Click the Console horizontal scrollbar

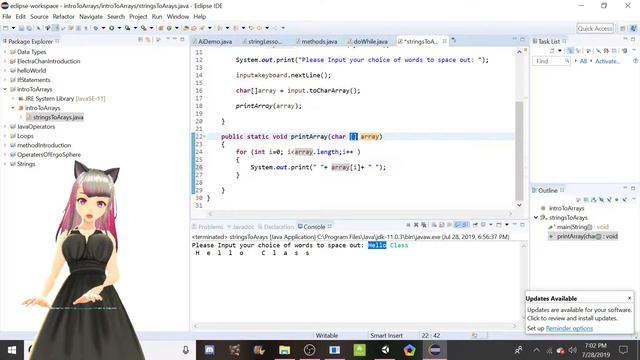[355, 326]
